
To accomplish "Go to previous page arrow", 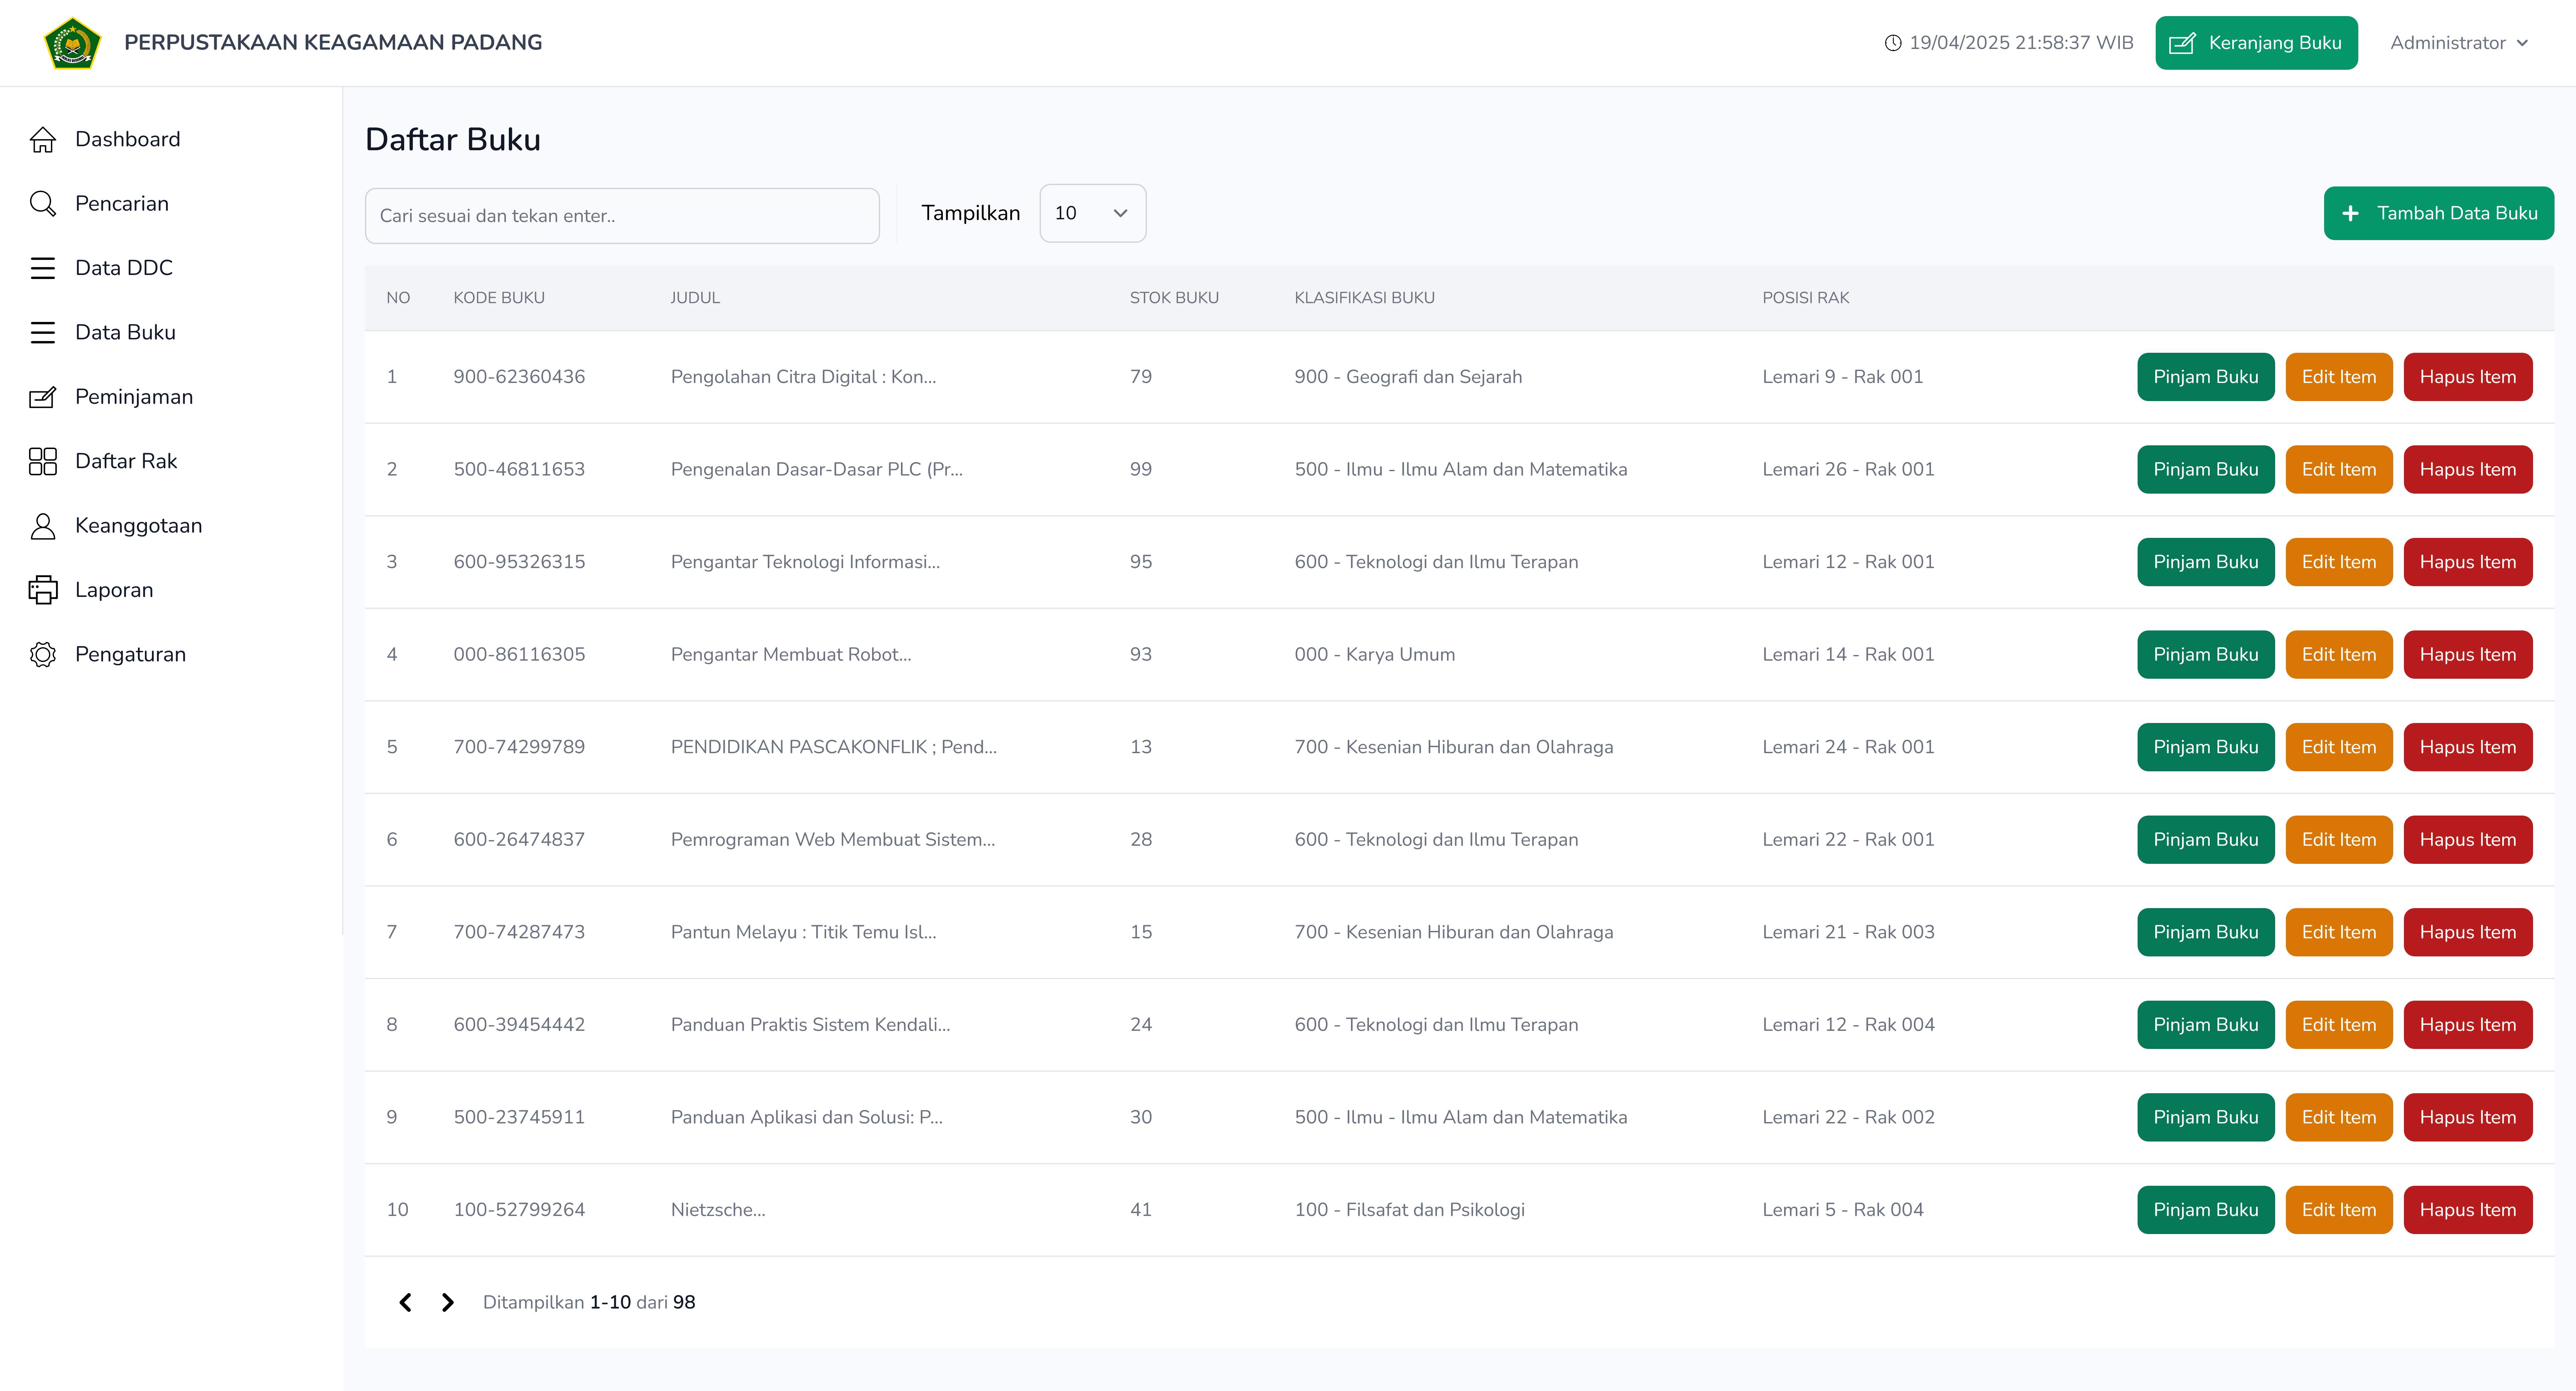I will click(405, 1302).
